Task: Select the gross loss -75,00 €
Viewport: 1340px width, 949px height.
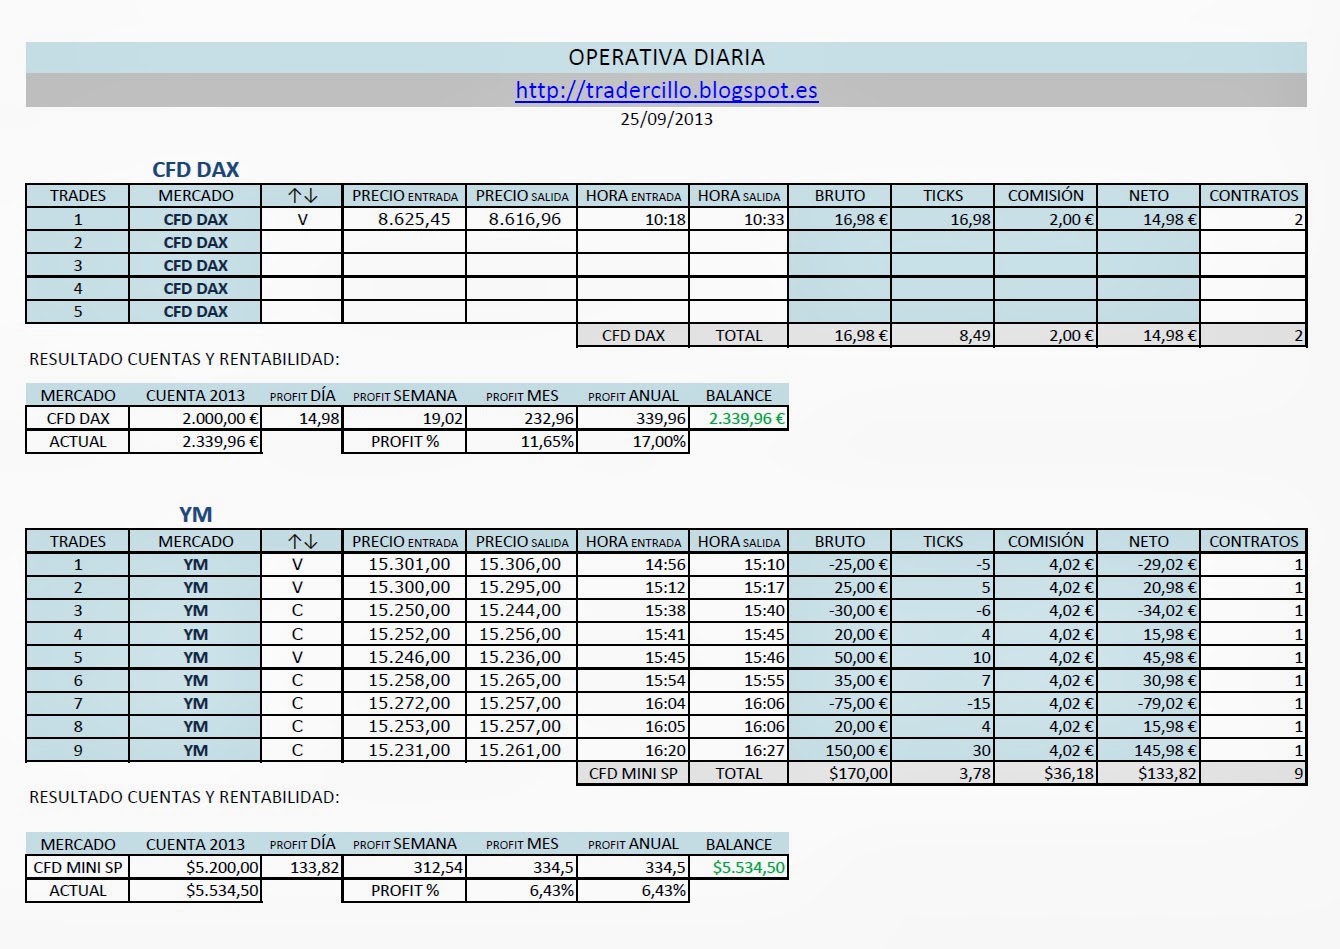Action: point(858,704)
